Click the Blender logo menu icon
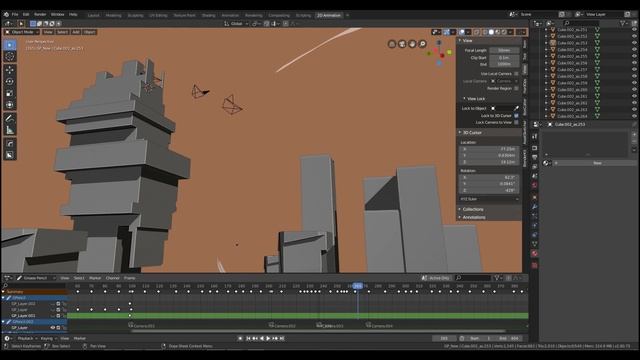The width and height of the screenshot is (640, 360). pos(6,14)
